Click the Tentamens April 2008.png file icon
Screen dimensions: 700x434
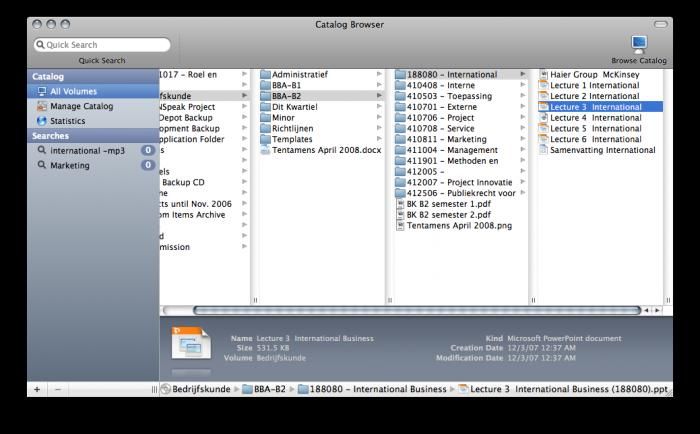click(400, 225)
